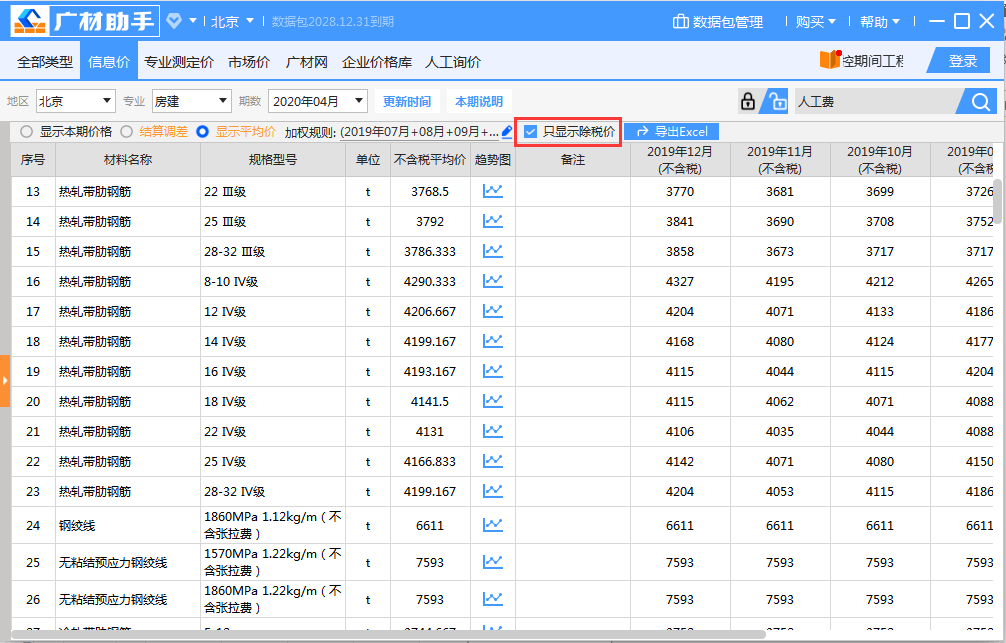Expand the 购买 menu
The height and width of the screenshot is (643, 1006).
point(815,22)
